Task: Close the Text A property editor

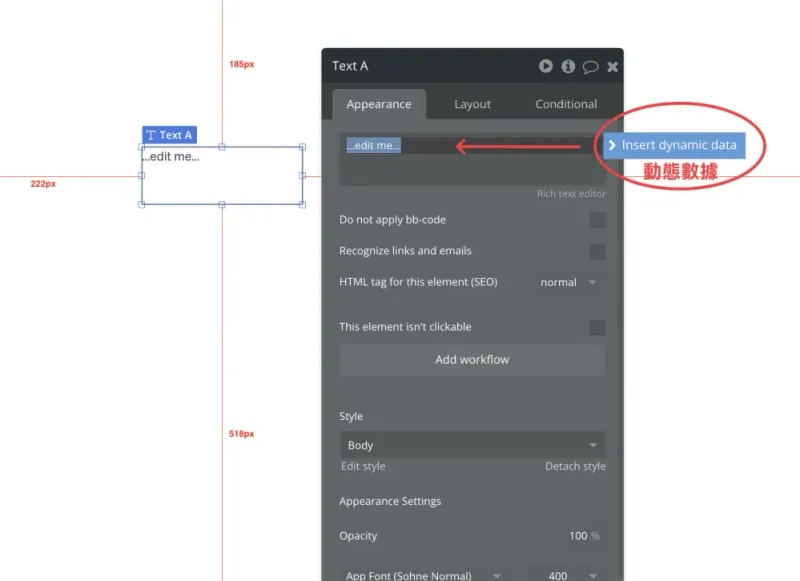Action: [612, 67]
